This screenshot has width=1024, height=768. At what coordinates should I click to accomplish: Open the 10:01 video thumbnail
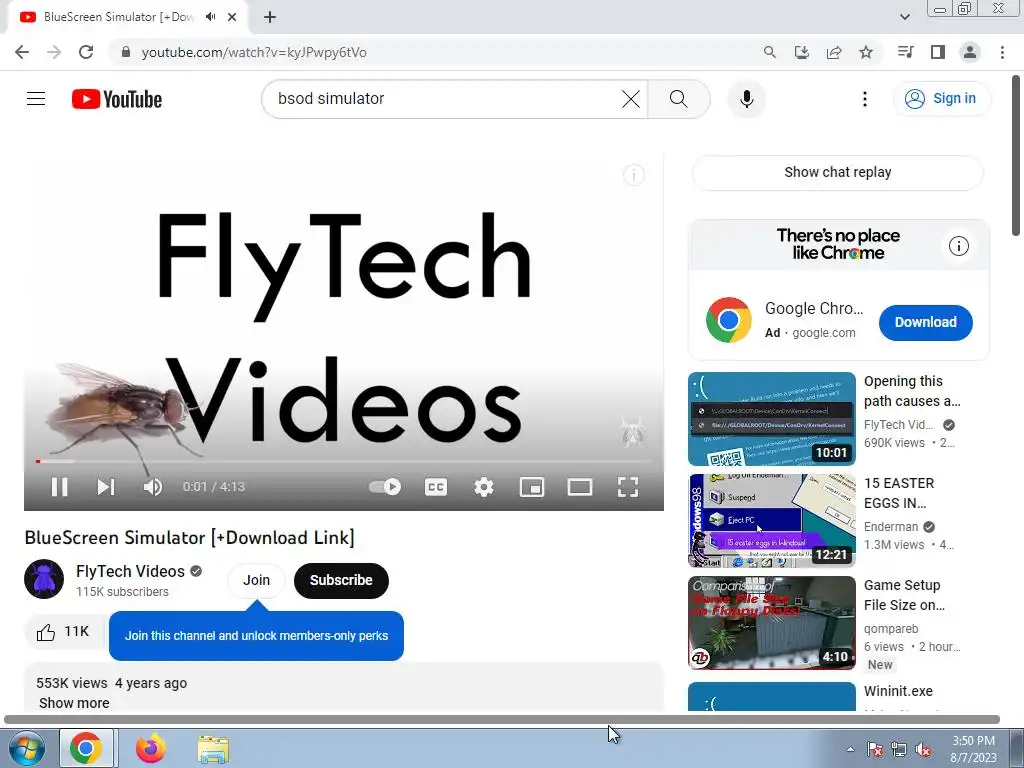tap(772, 419)
